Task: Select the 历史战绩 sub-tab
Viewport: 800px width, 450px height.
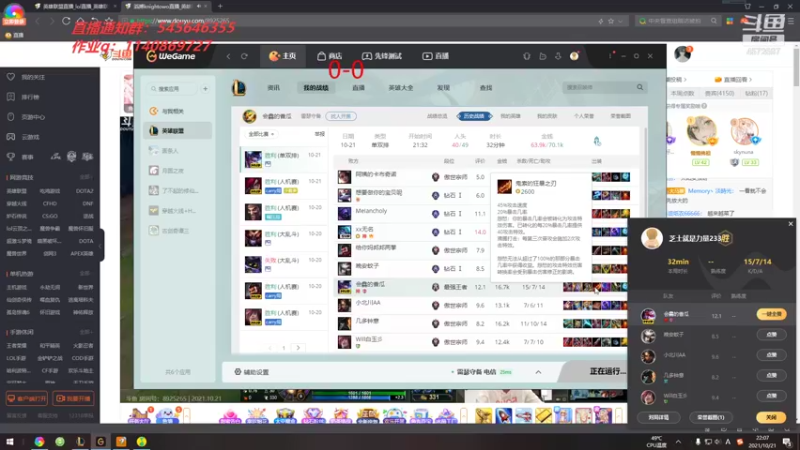Action: (x=474, y=116)
